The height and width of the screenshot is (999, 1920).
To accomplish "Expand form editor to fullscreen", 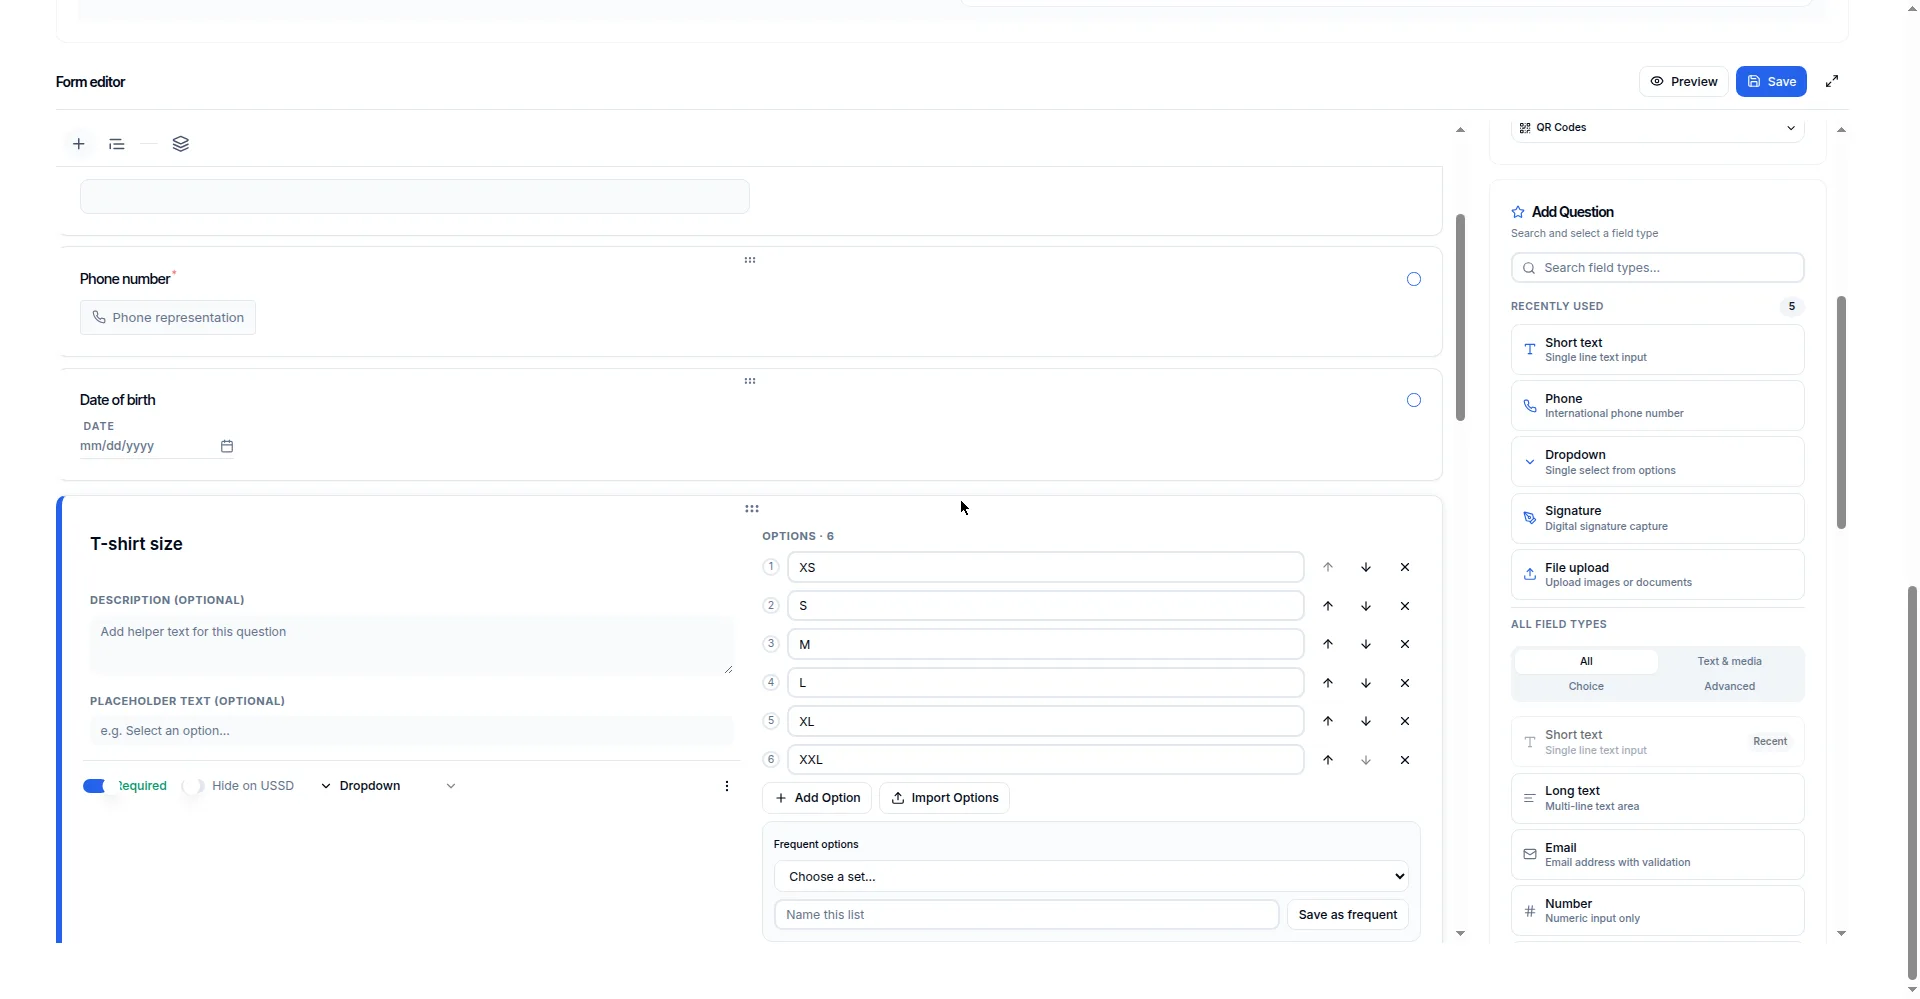I will (1832, 81).
